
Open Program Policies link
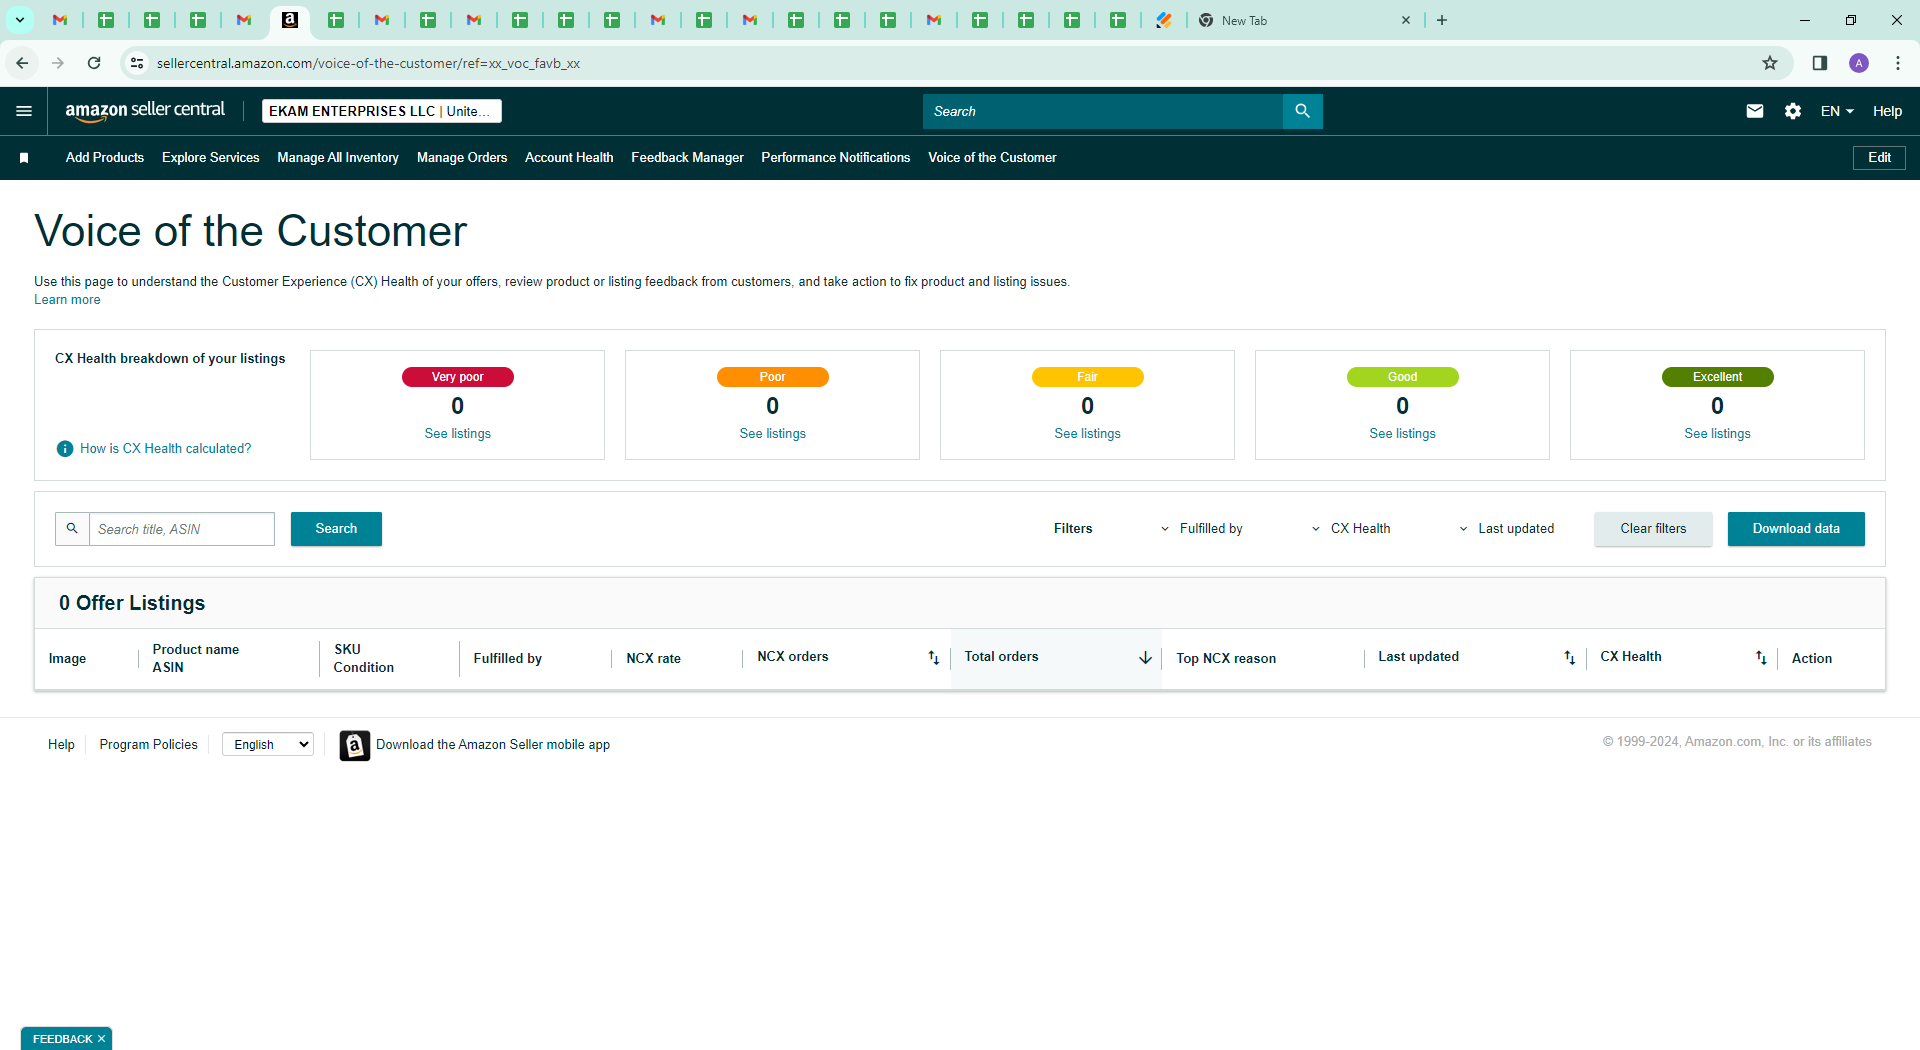coord(149,745)
